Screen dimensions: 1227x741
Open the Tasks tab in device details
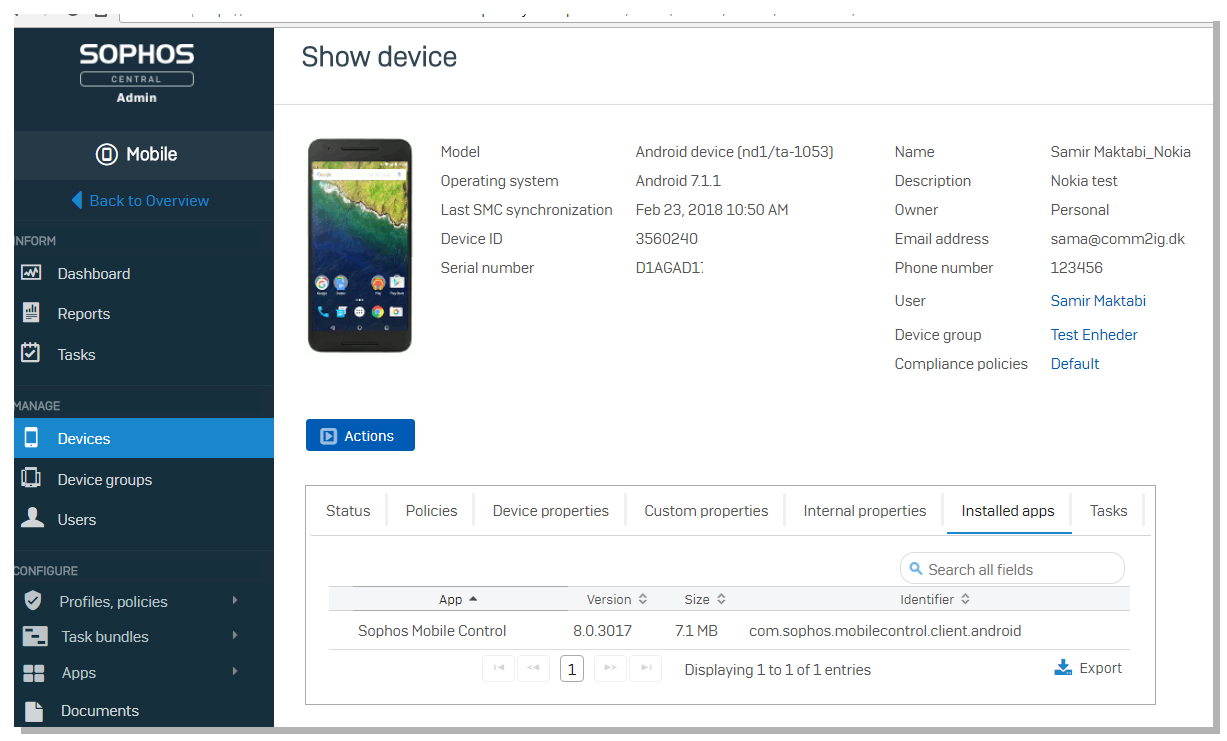tap(1108, 511)
